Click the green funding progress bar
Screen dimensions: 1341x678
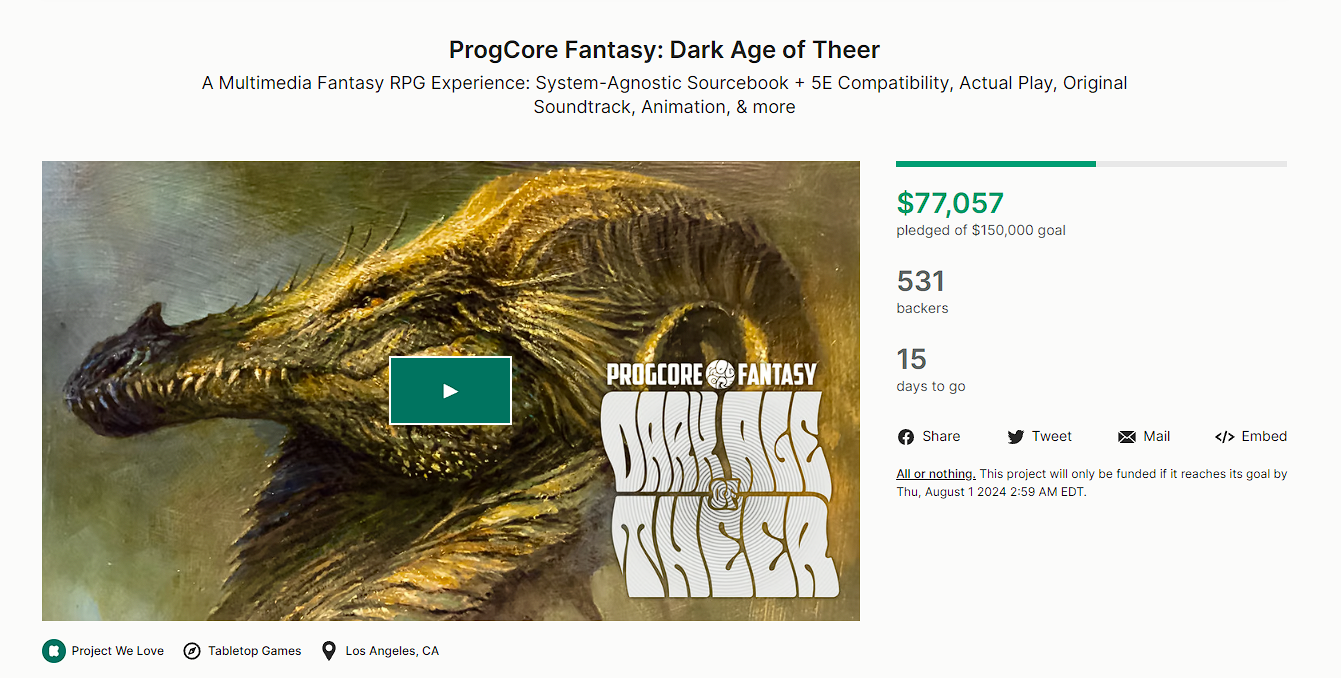[996, 164]
